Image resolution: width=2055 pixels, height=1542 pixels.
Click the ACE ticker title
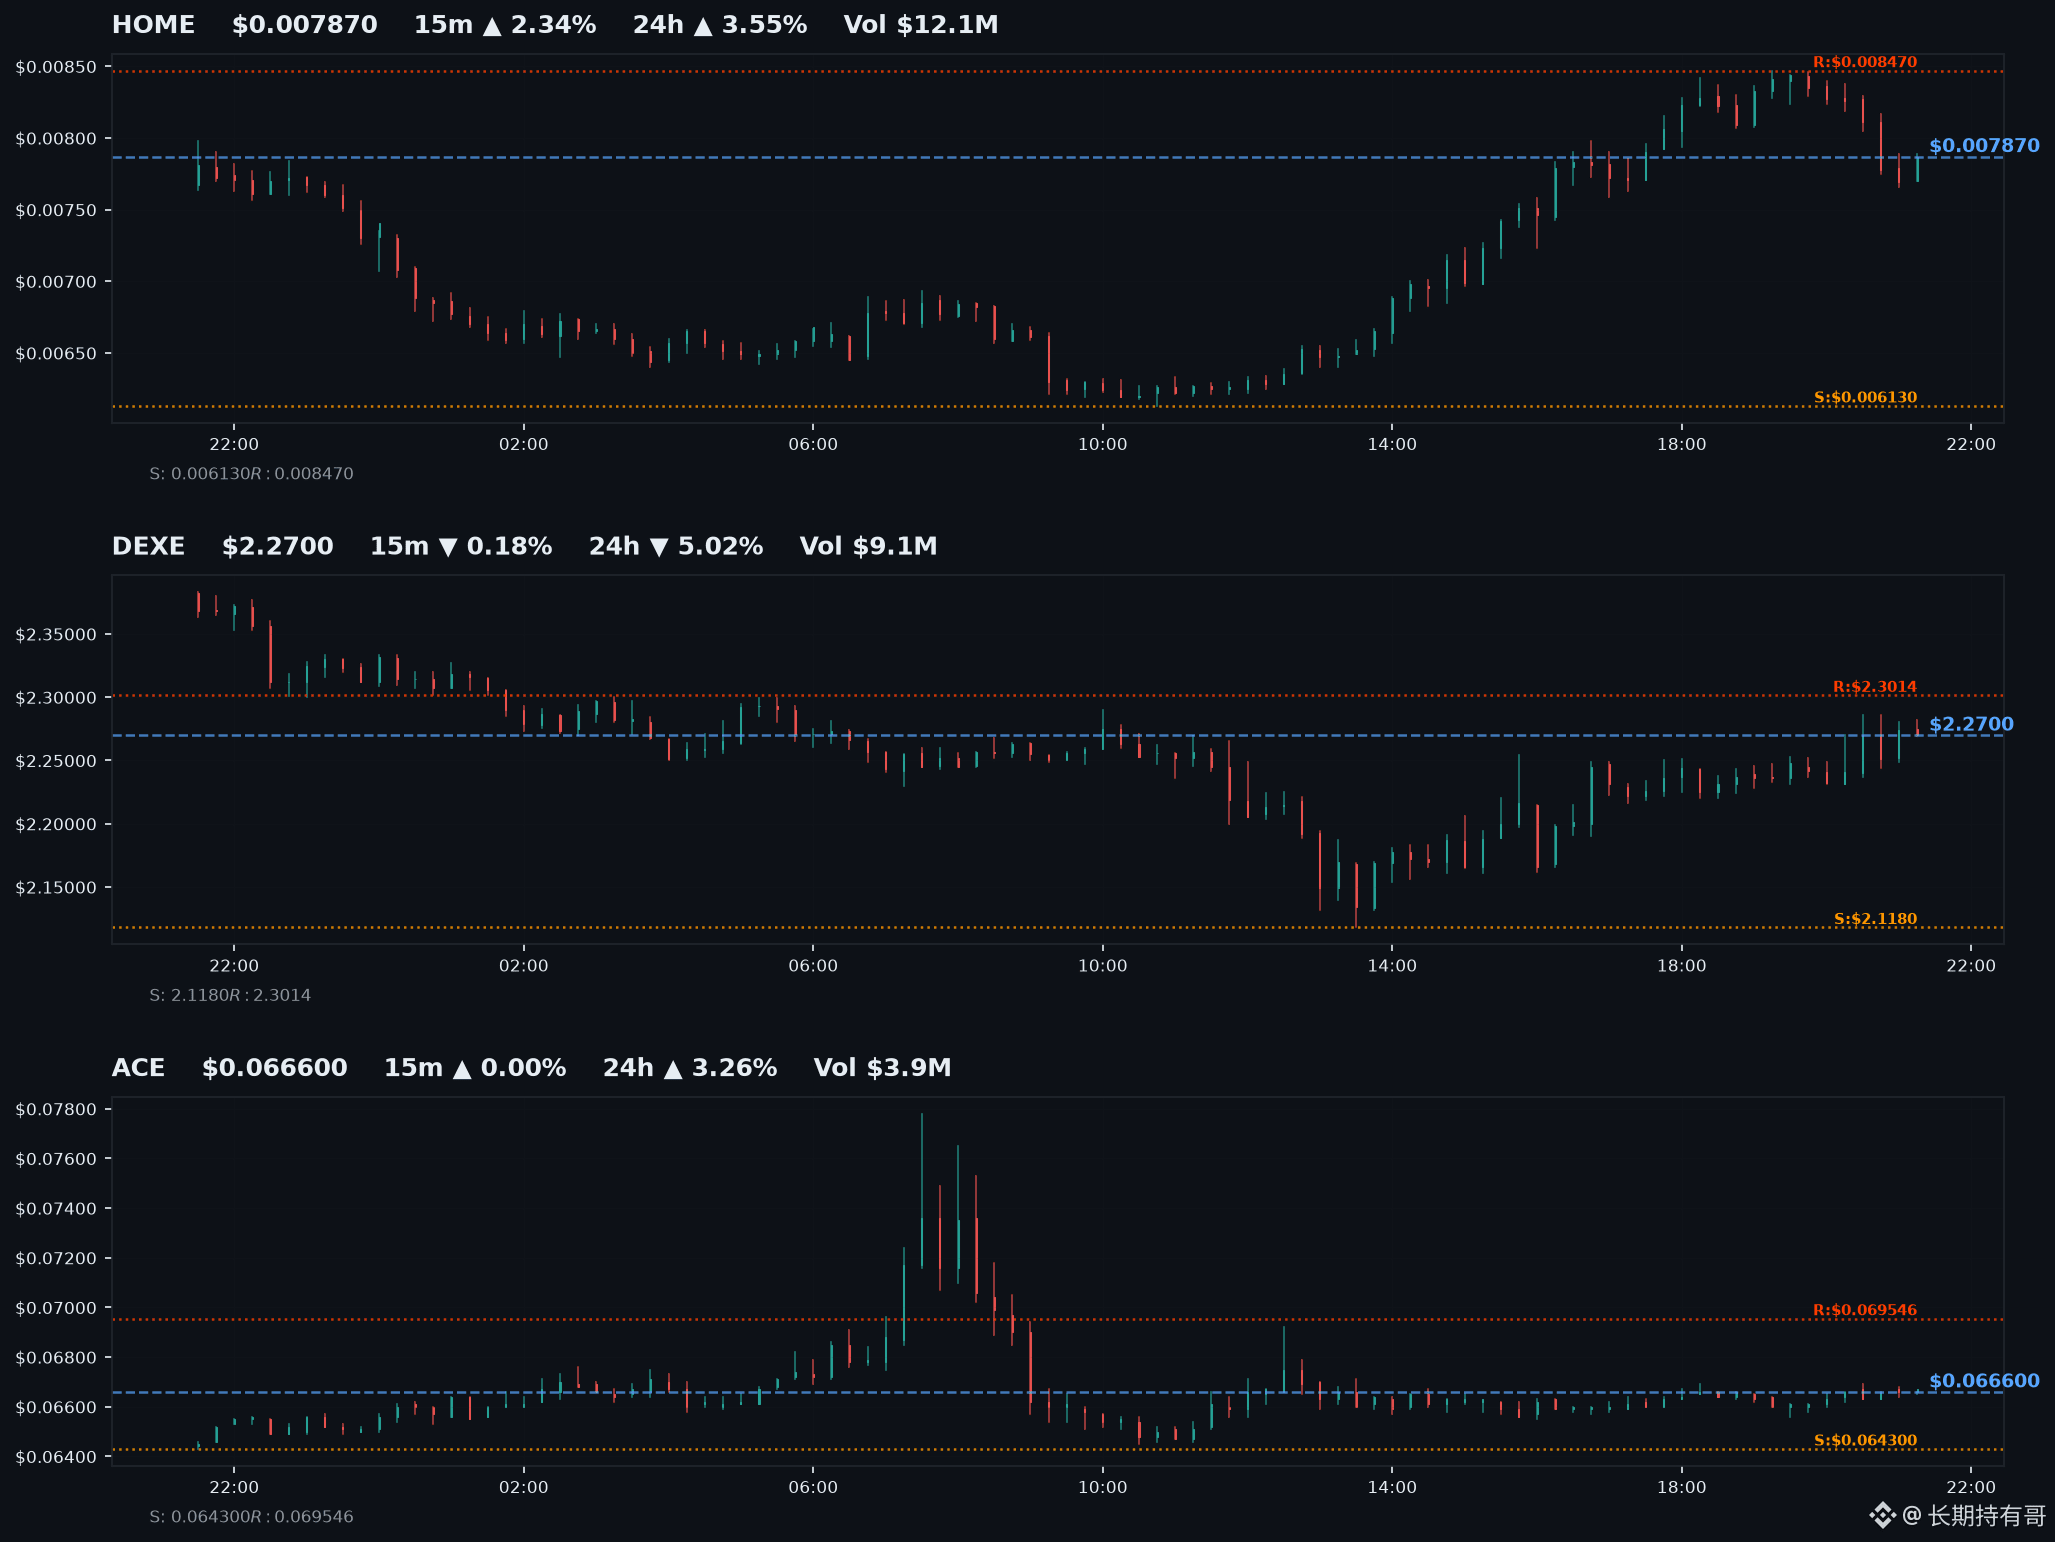pos(138,1069)
